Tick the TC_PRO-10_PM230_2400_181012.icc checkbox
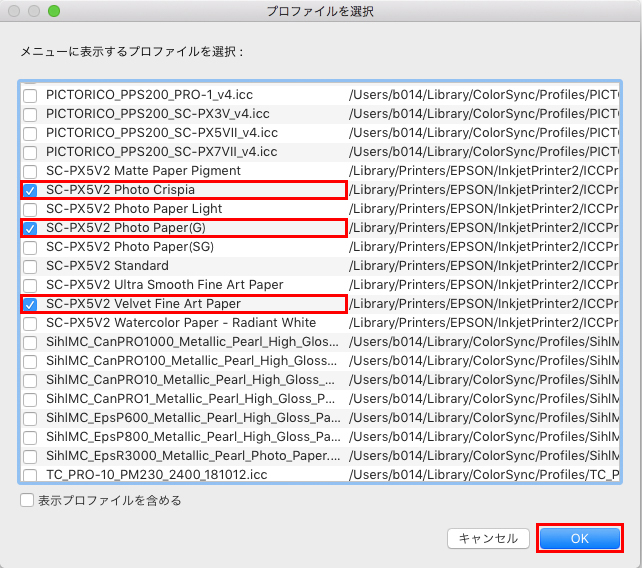642x569 pixels. tap(30, 475)
